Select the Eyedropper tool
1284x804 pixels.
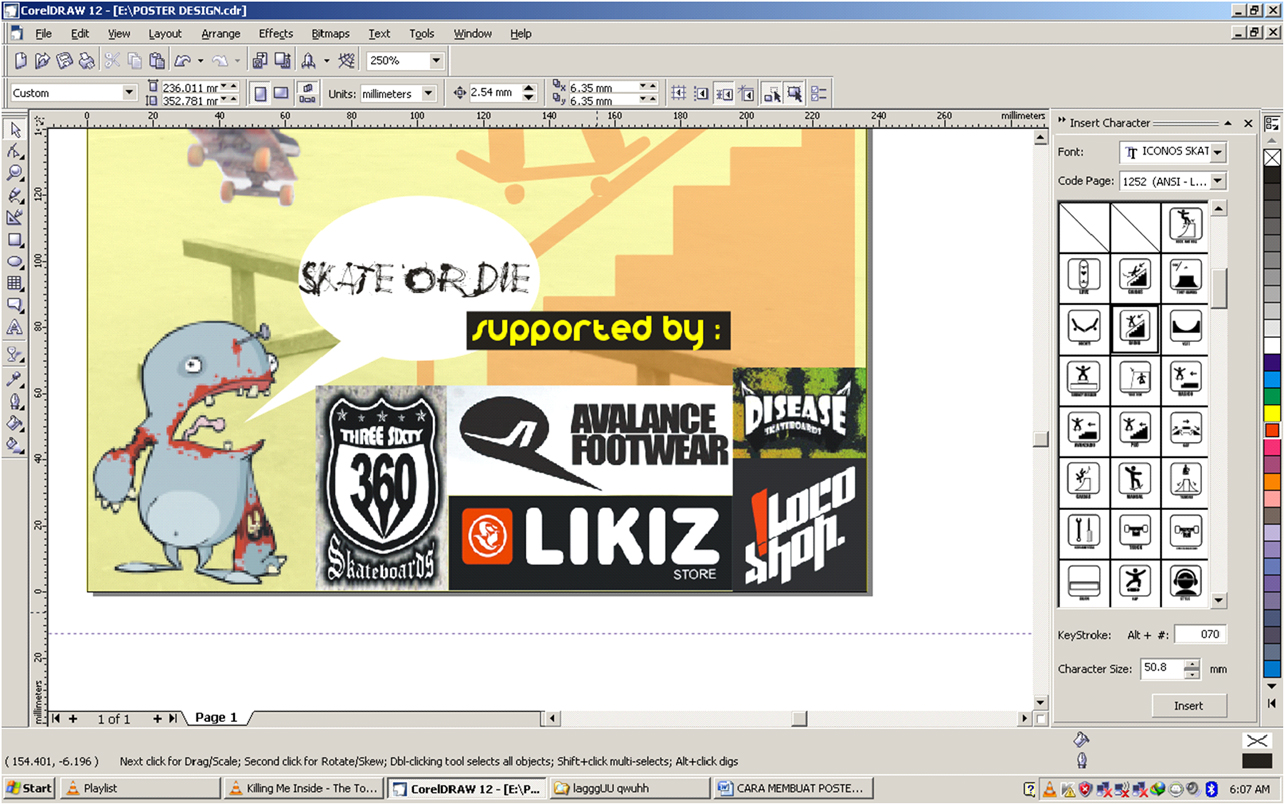coord(15,379)
